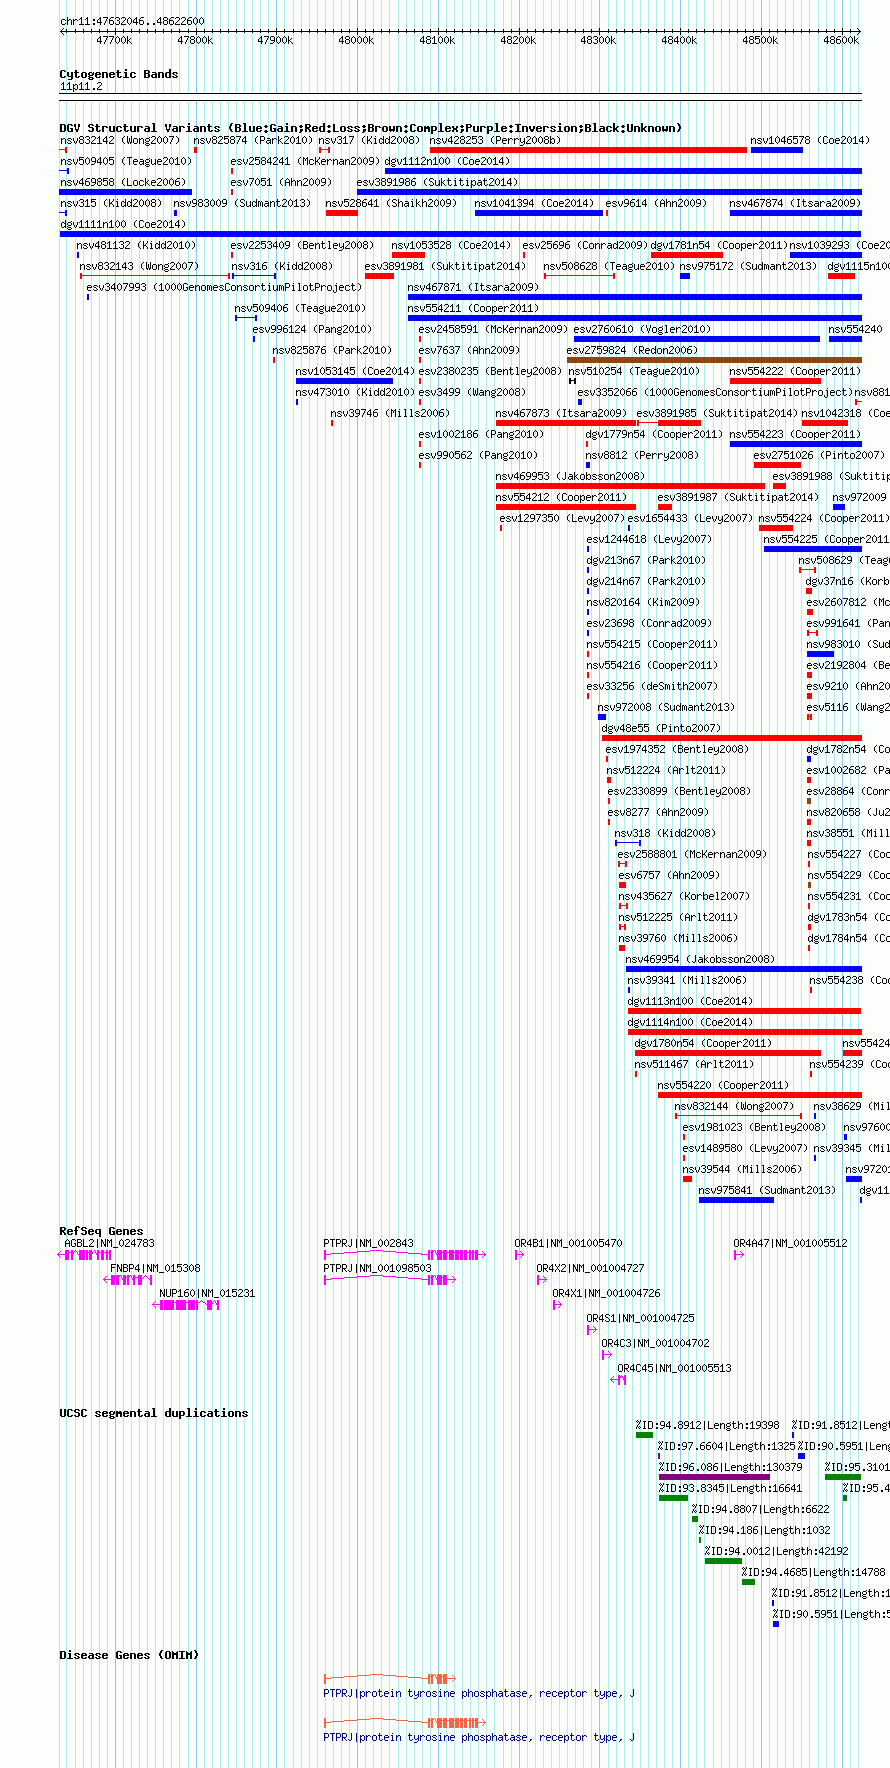Select the 47700k ruler tick
The height and width of the screenshot is (1768, 890).
[114, 40]
